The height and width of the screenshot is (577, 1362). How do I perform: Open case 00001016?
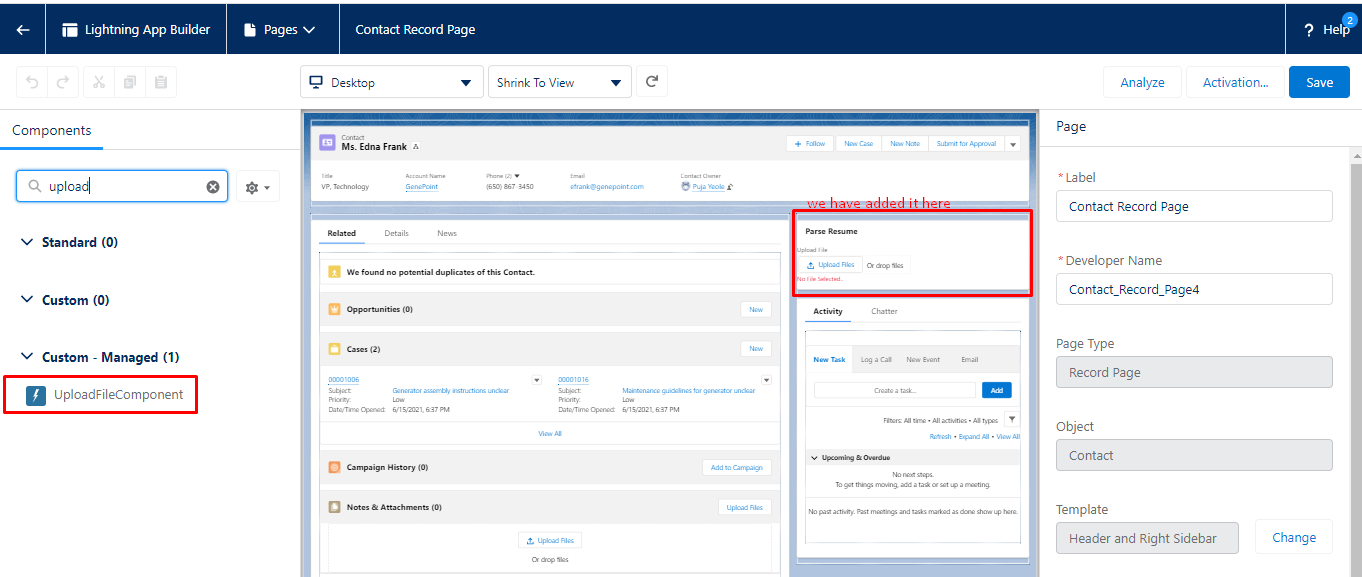click(573, 380)
